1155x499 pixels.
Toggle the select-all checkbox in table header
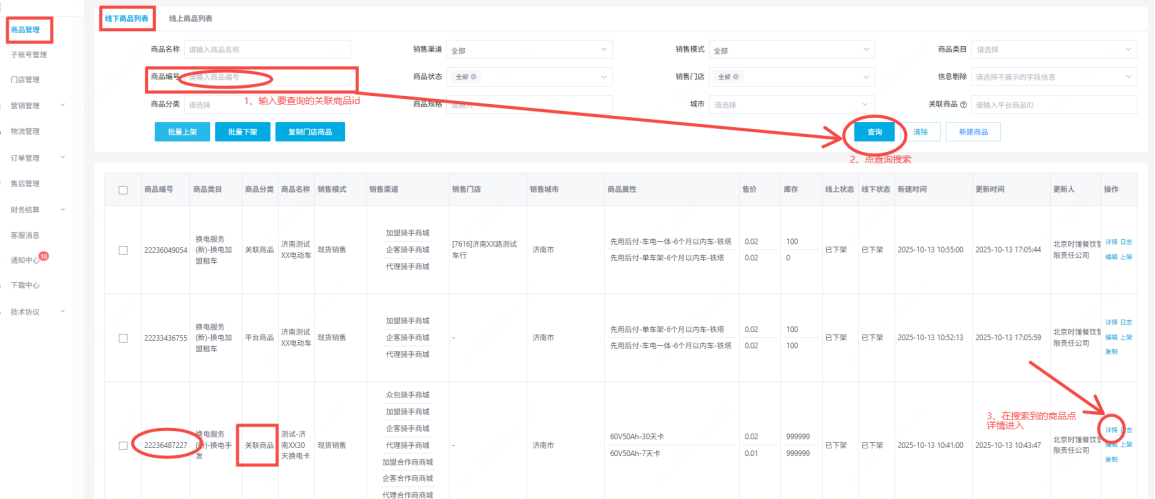pos(123,190)
